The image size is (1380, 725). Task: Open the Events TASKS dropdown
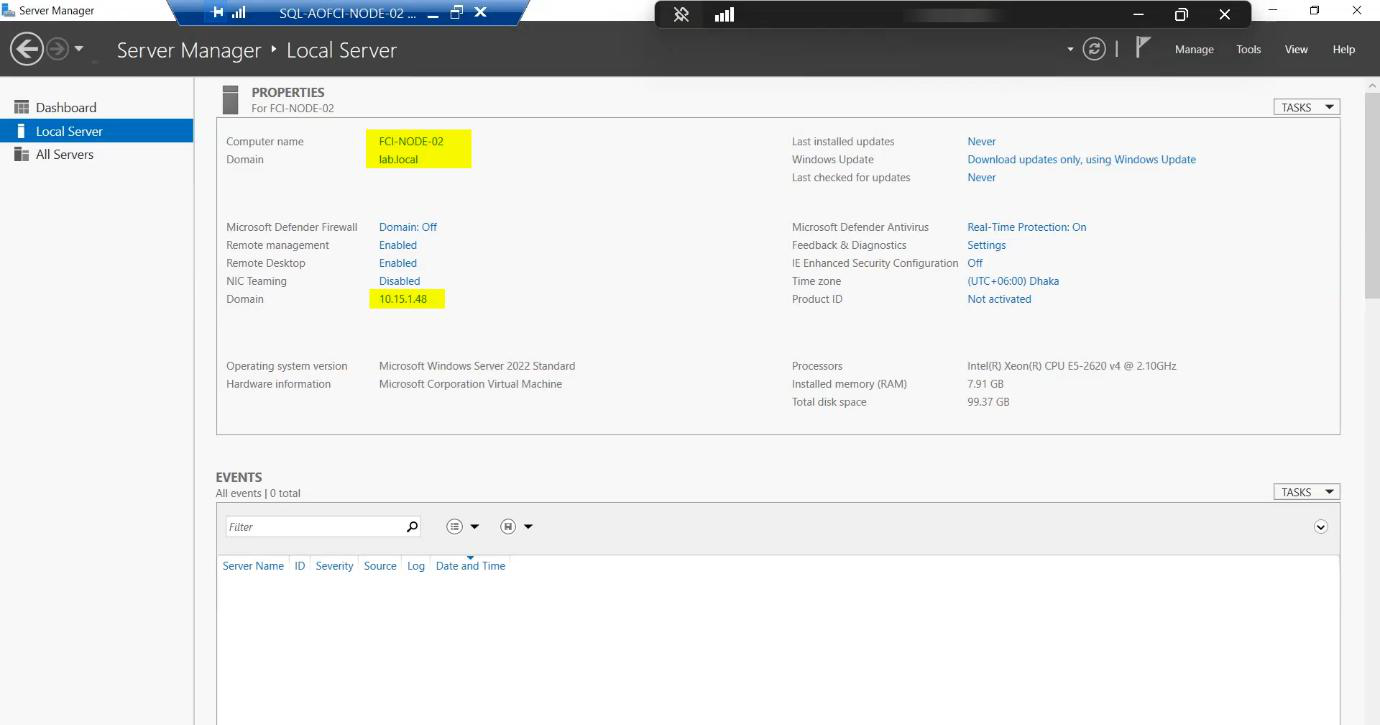tap(1306, 492)
